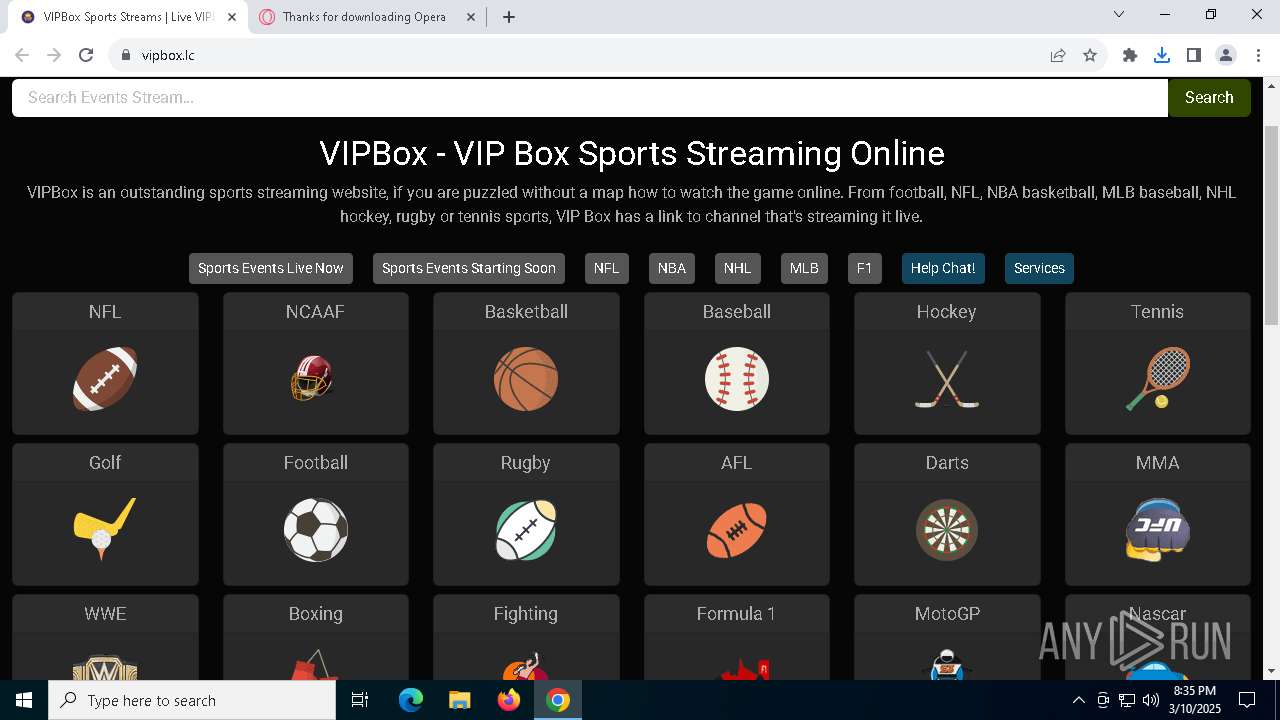Launch Microsoft Edge from the taskbar
Viewport: 1280px width, 720px height.
click(411, 700)
